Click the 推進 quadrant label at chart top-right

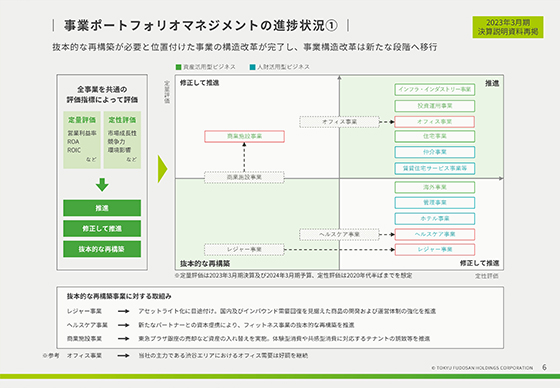(x=492, y=83)
